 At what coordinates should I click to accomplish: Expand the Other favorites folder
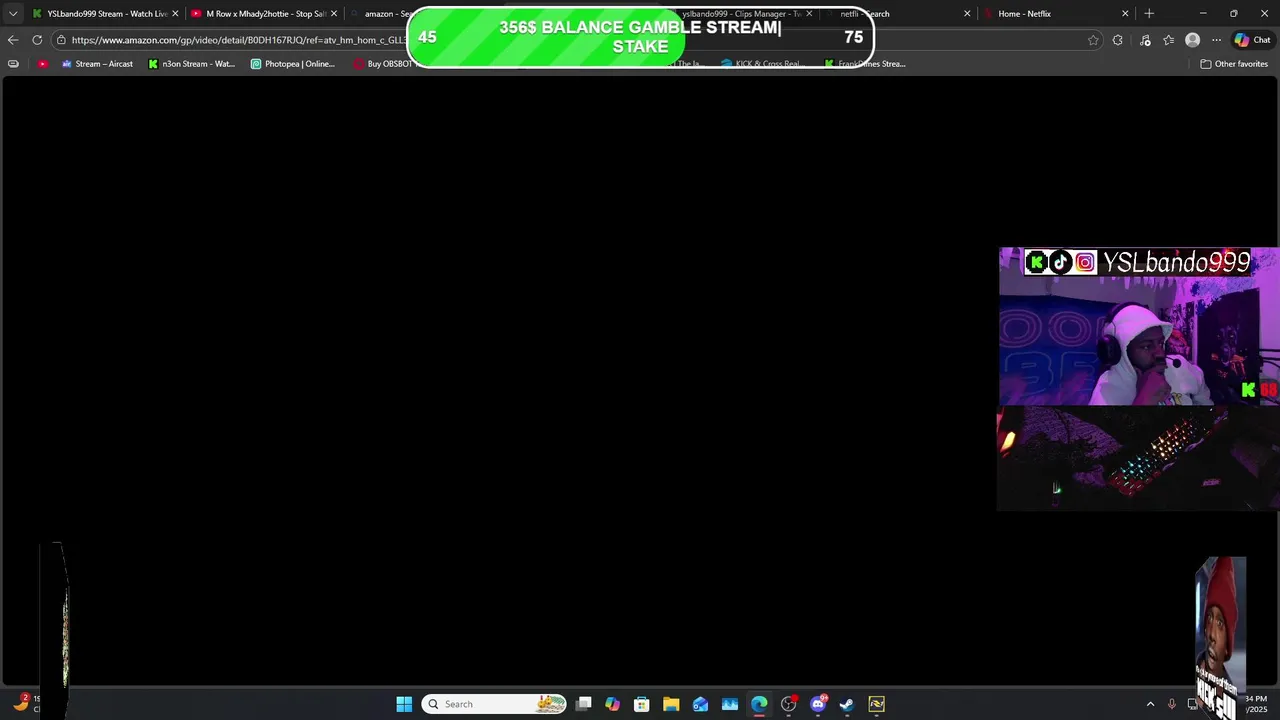(1234, 64)
